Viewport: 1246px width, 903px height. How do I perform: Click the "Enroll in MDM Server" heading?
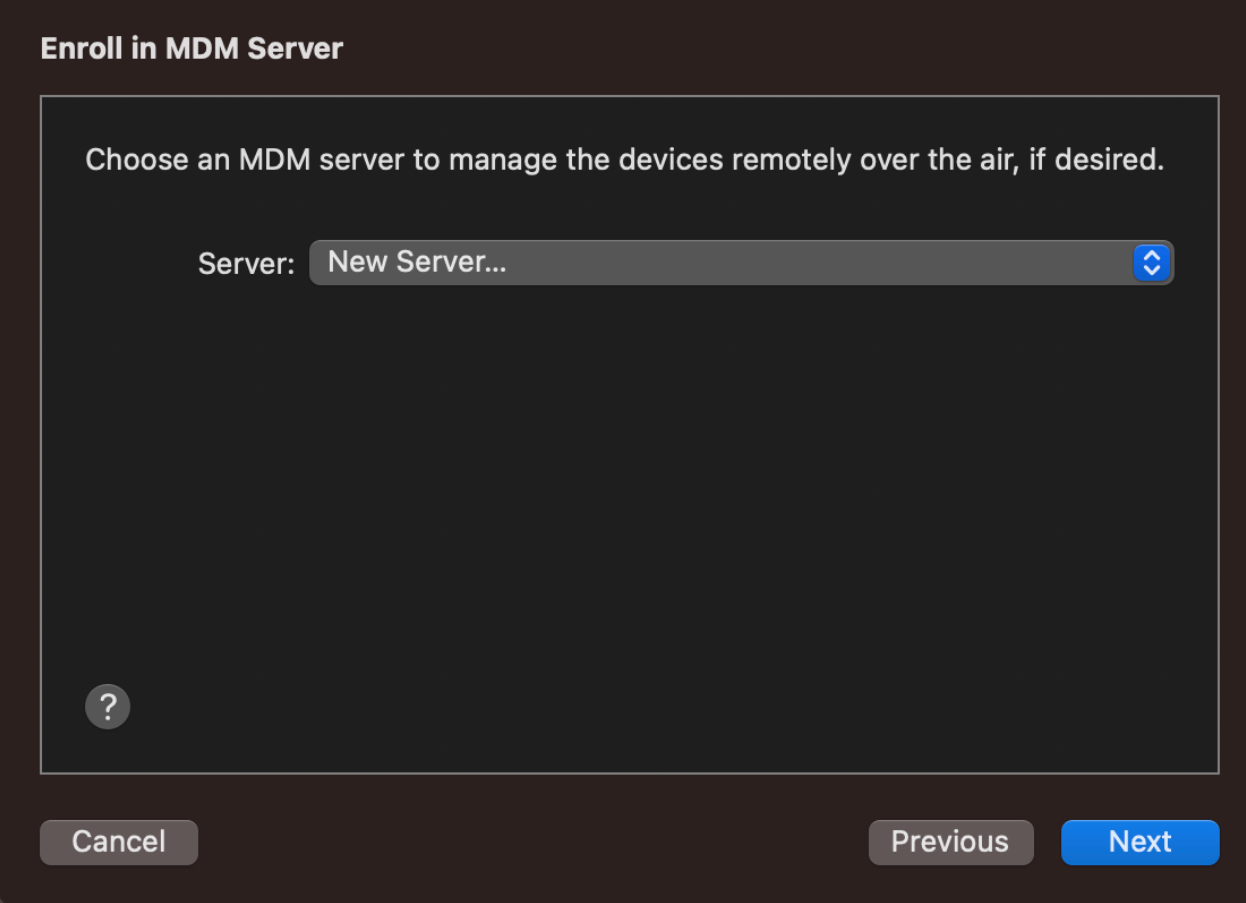192,48
